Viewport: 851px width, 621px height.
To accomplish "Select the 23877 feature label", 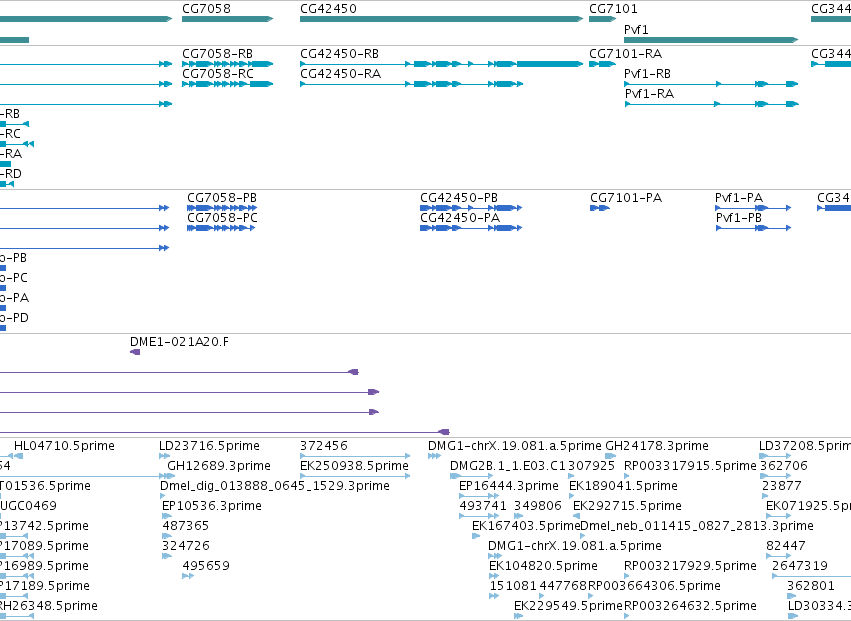I will click(x=782, y=486).
